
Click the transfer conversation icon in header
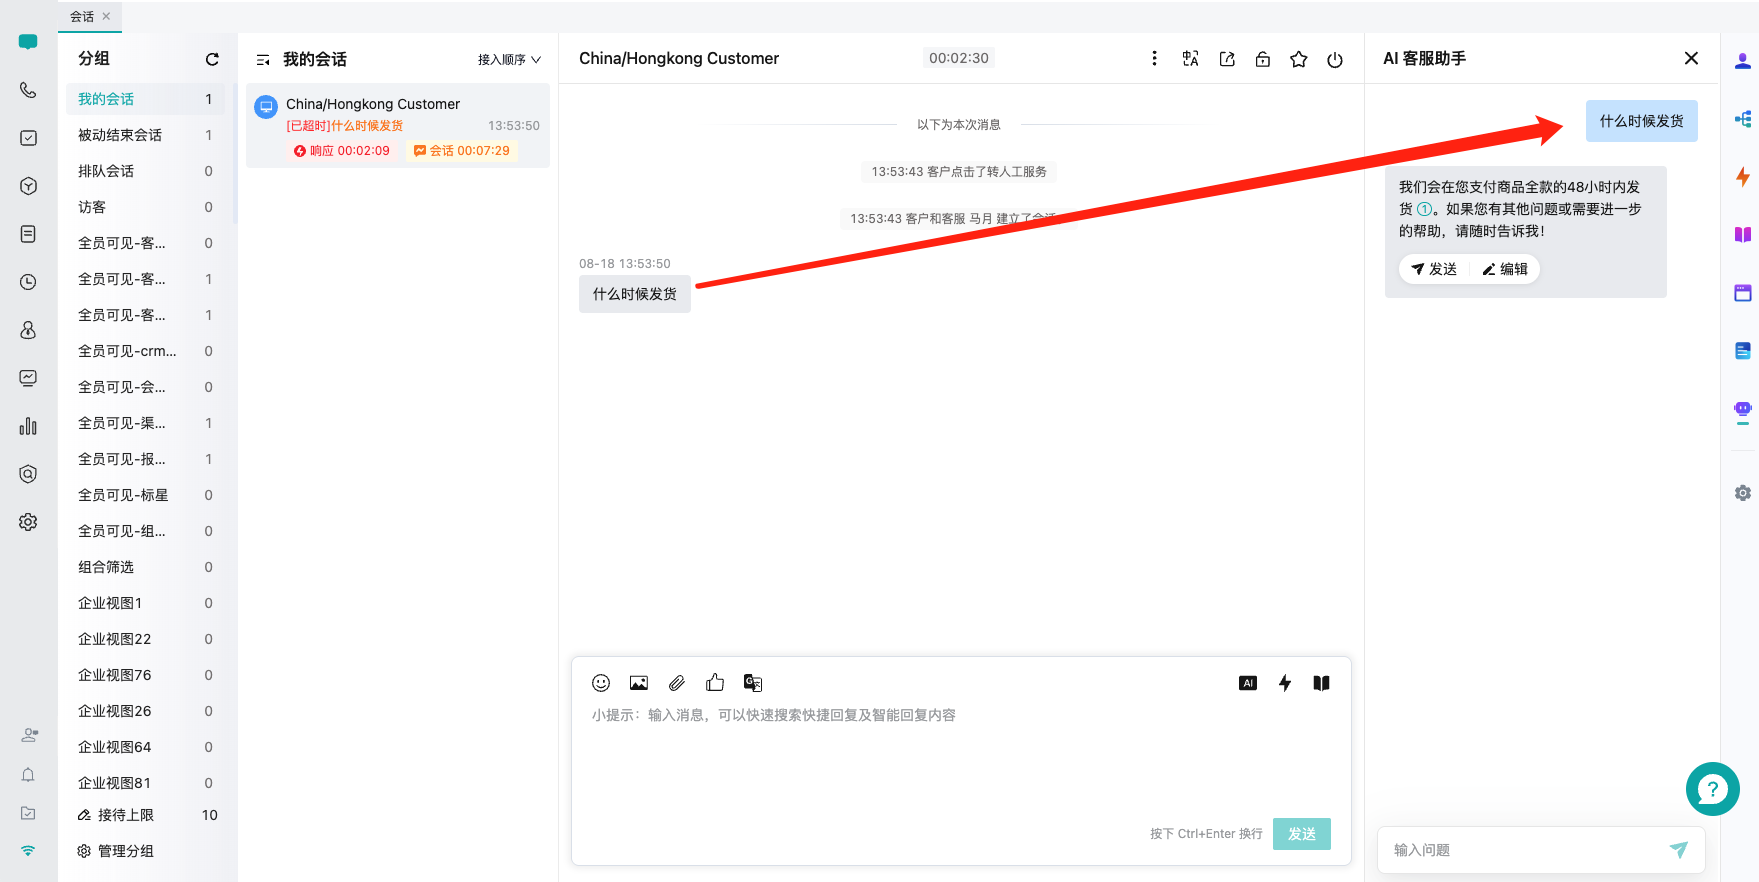tap(1227, 59)
